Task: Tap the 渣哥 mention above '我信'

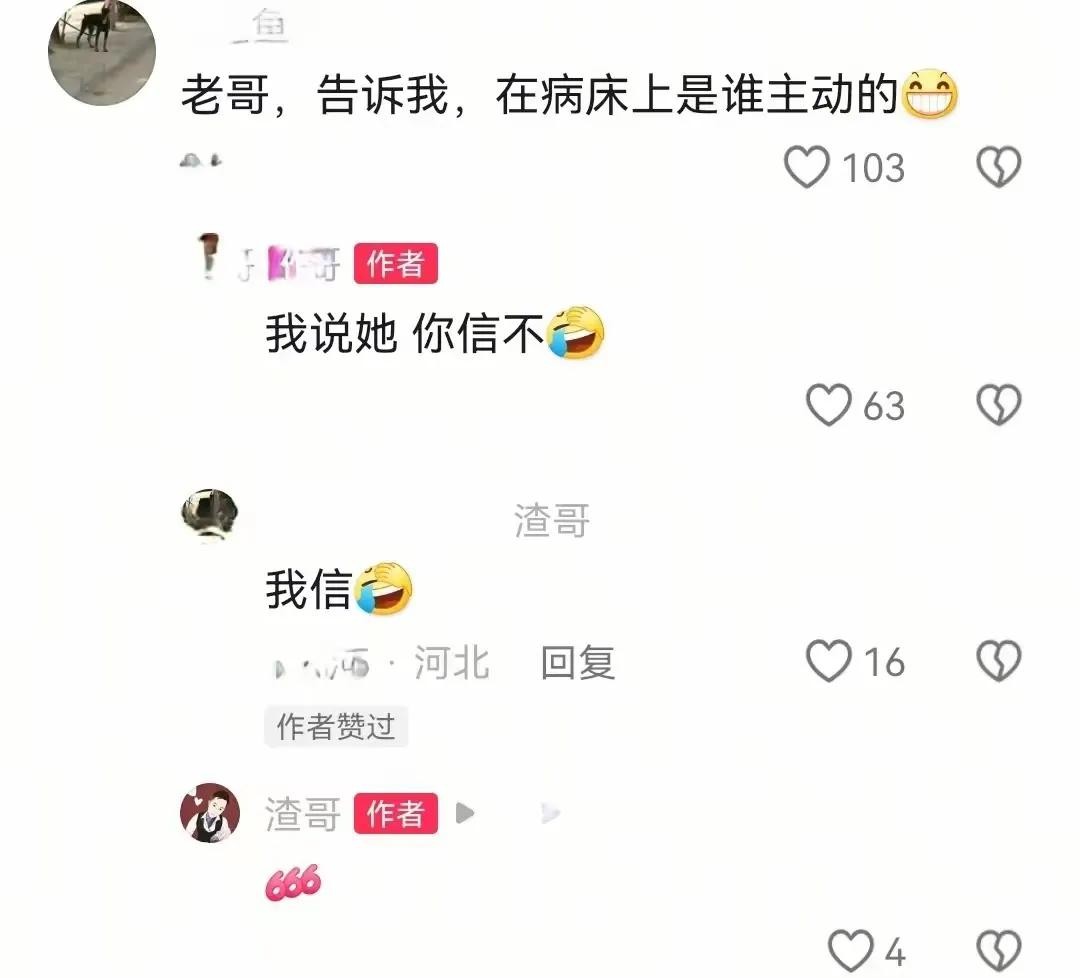Action: pos(552,520)
